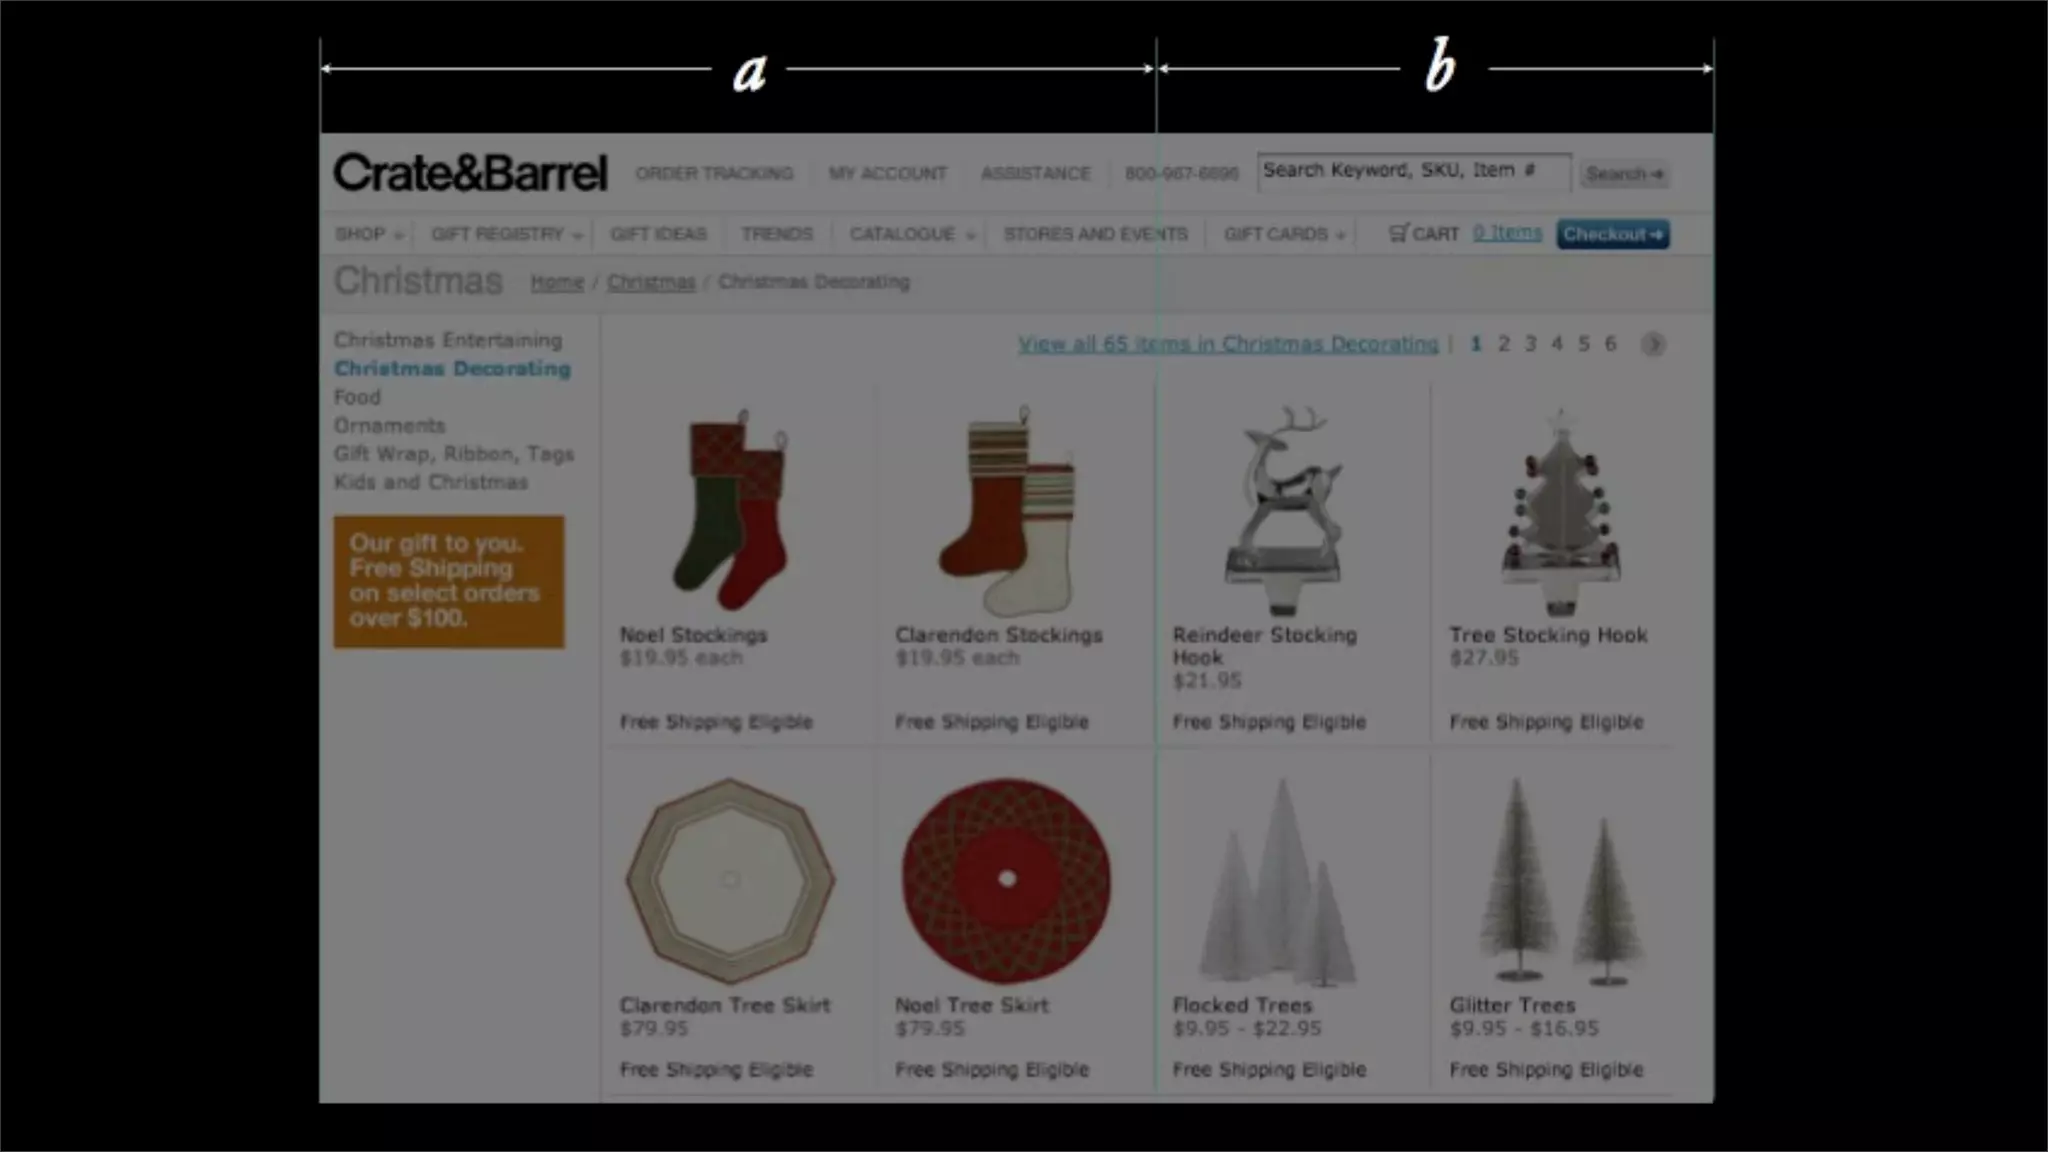This screenshot has height=1152, width=2048.
Task: Click the next page arrow icon
Action: click(x=1653, y=344)
